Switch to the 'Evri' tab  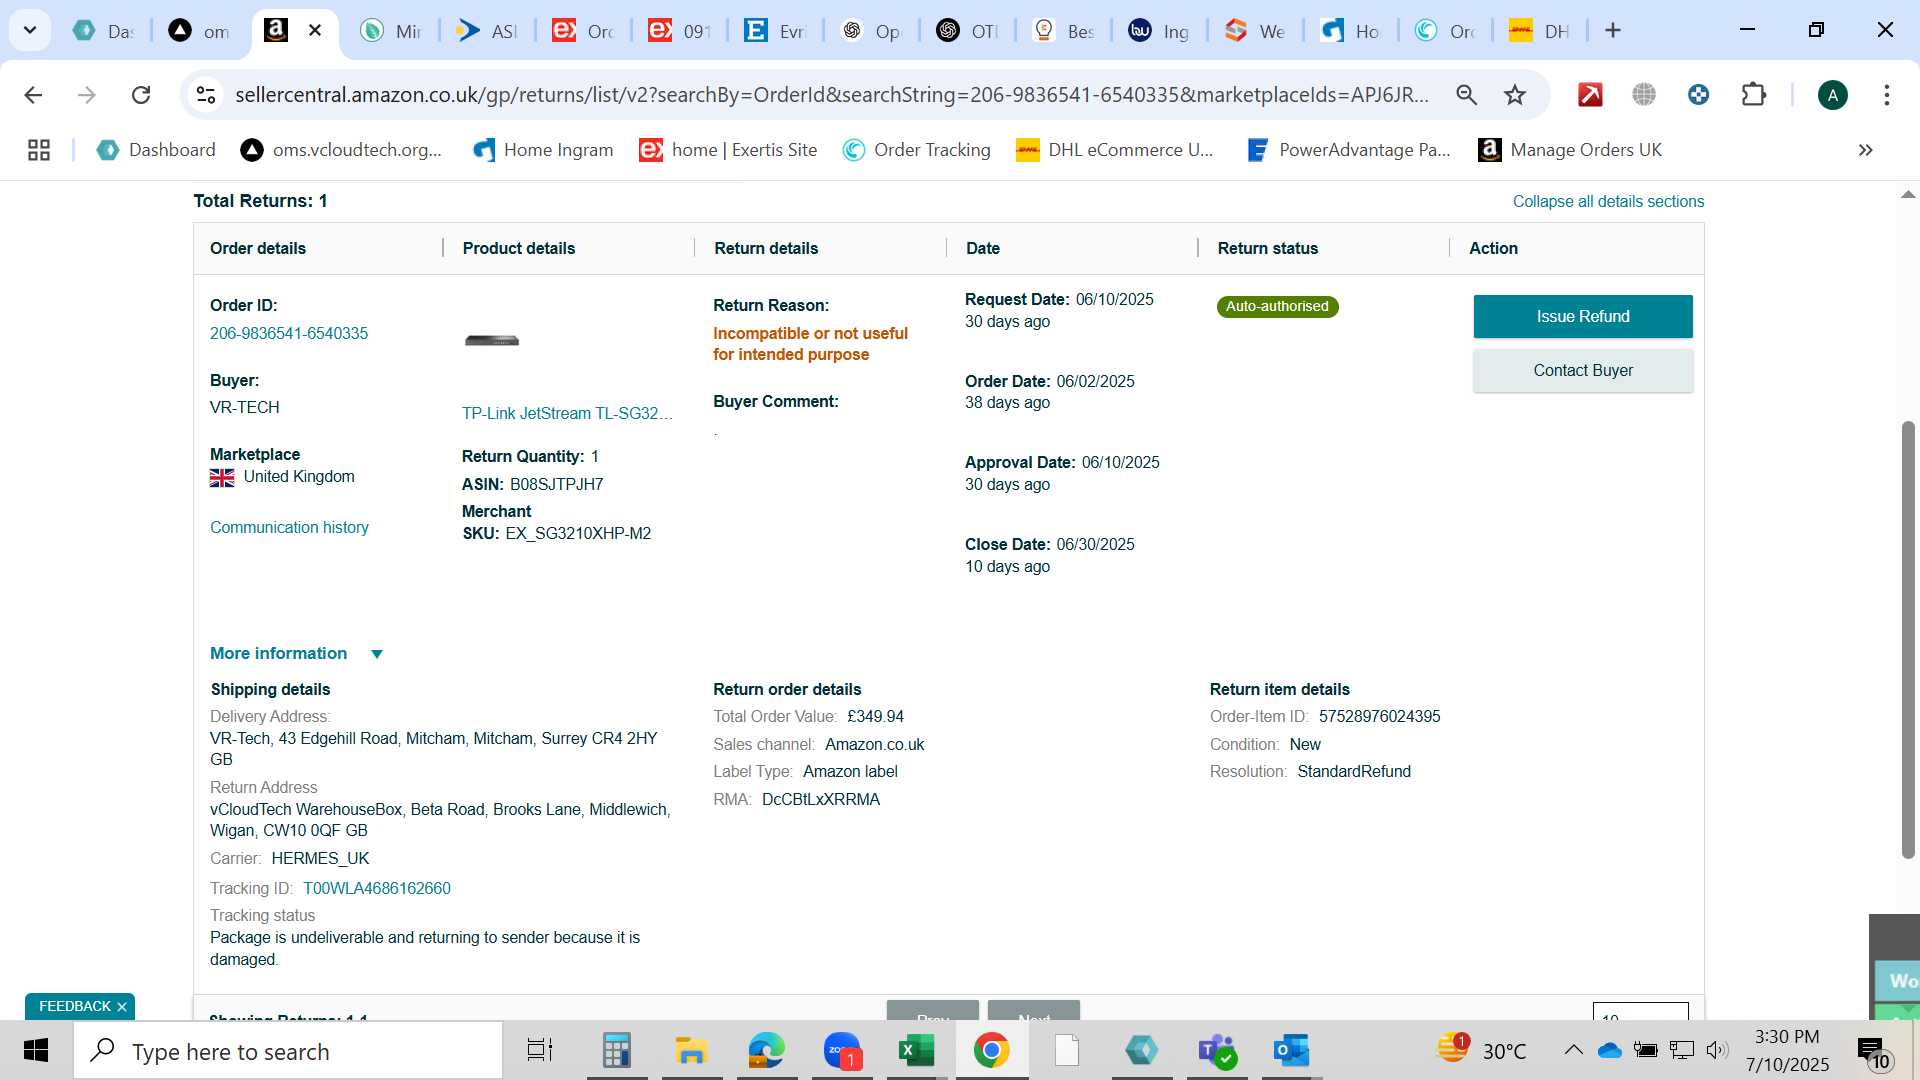point(775,31)
